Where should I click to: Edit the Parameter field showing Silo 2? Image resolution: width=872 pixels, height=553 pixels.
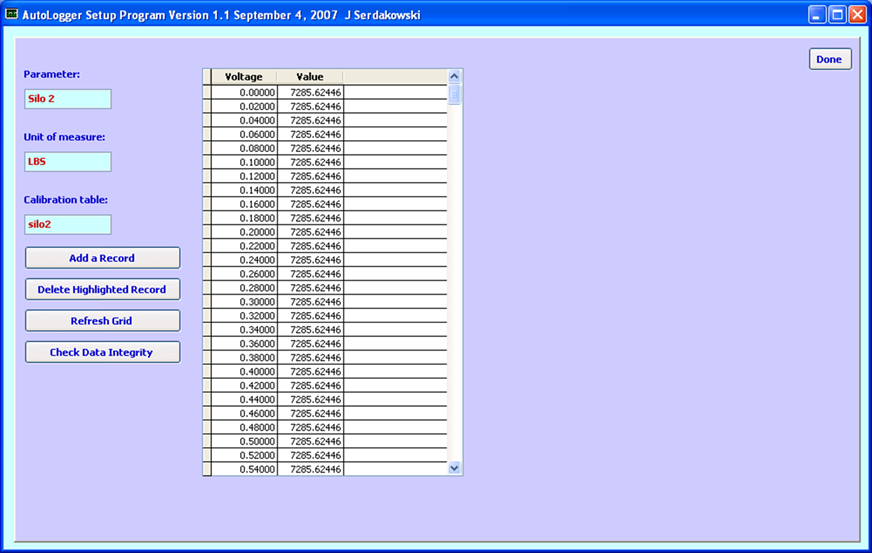[x=67, y=99]
